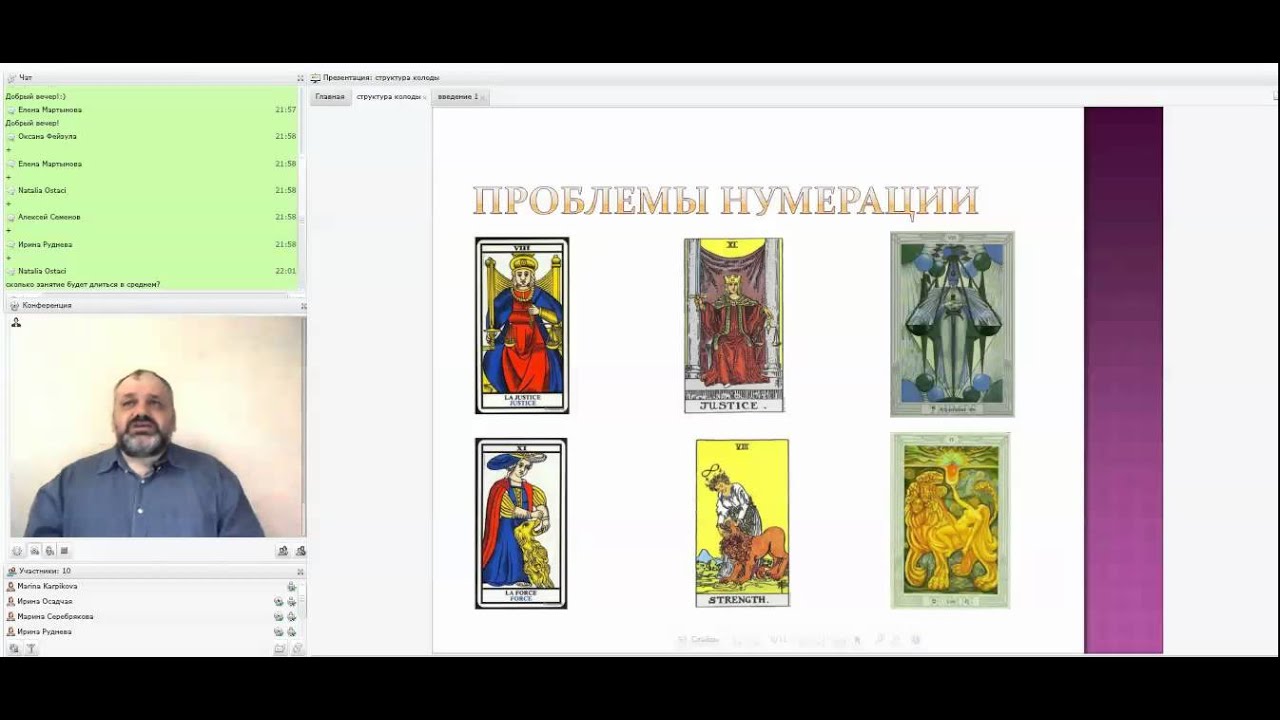Screen dimensions: 1280x720
Task: Click the Thoth Adjustment card image
Action: tap(952, 324)
